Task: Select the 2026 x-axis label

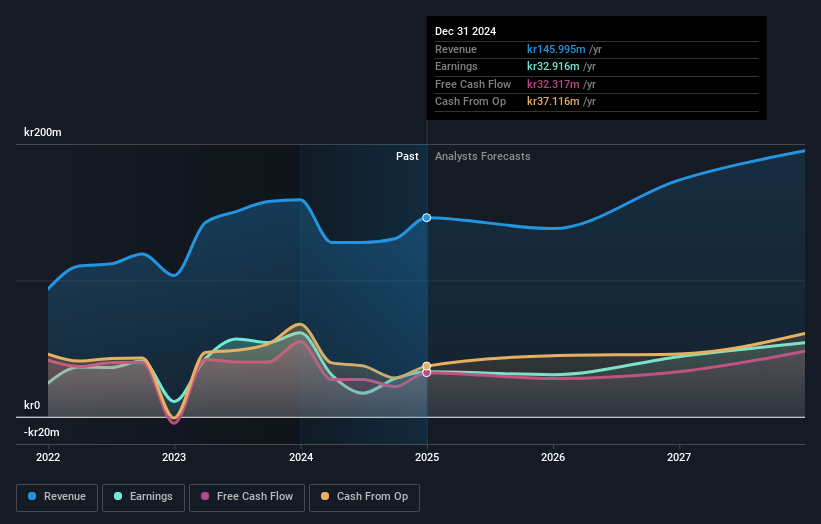Action: (x=553, y=457)
